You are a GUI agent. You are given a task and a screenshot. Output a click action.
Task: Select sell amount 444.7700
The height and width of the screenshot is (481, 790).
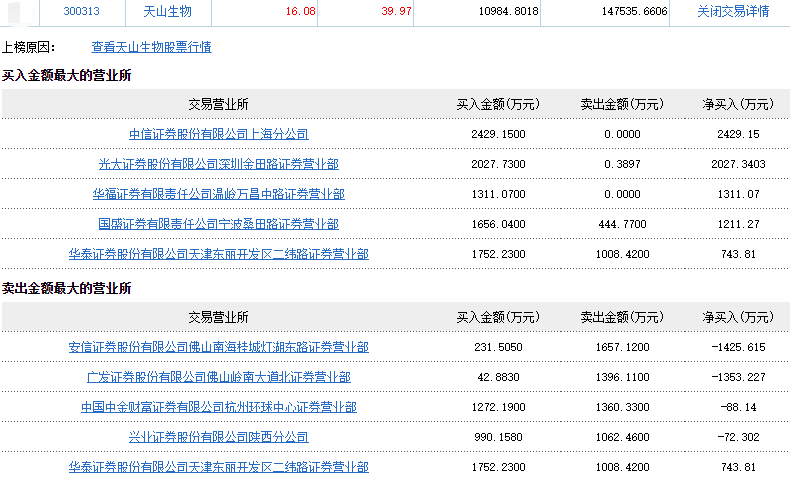622,224
